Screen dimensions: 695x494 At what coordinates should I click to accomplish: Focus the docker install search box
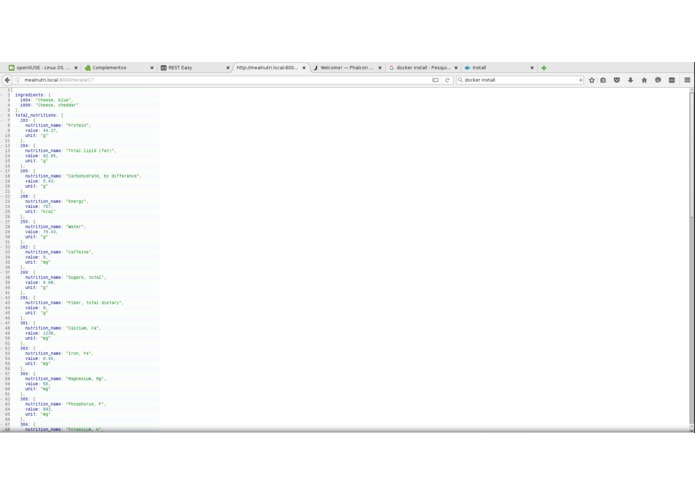point(521,80)
